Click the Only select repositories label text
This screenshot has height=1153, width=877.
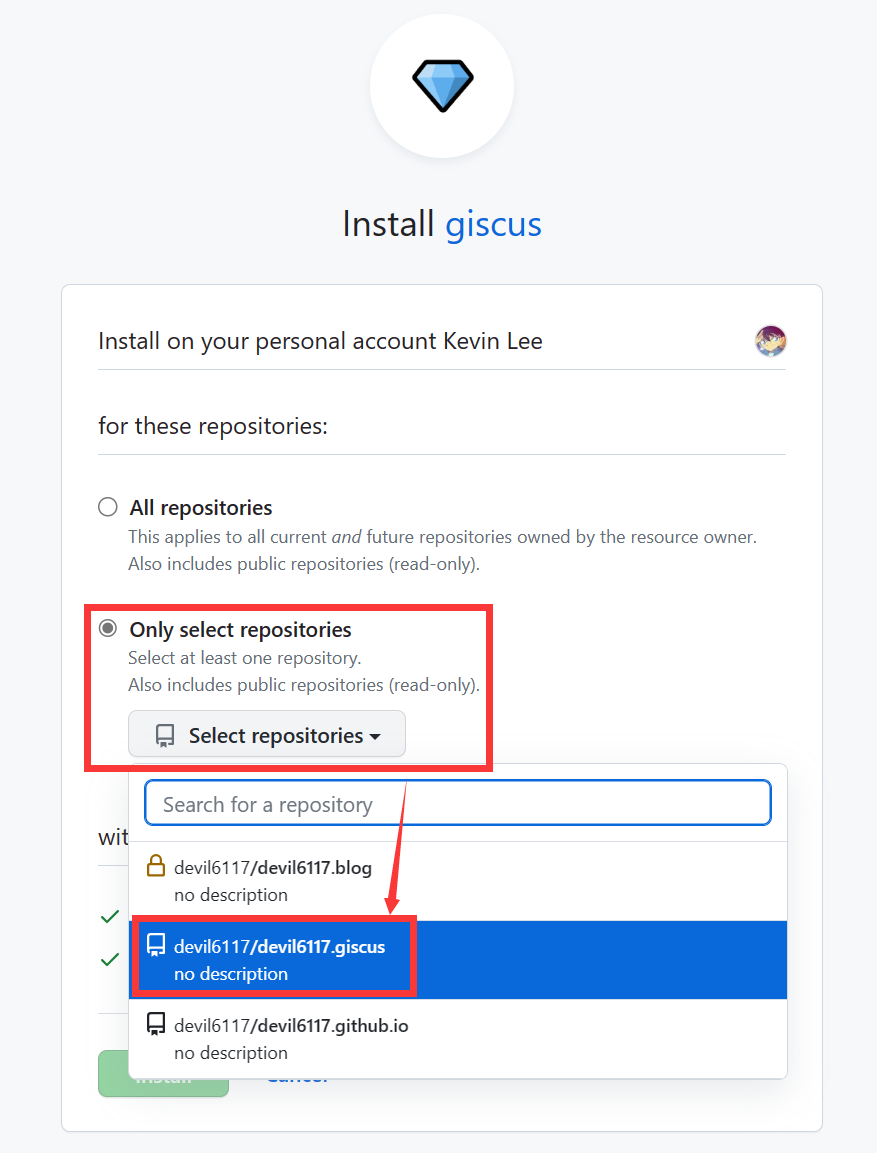(240, 630)
